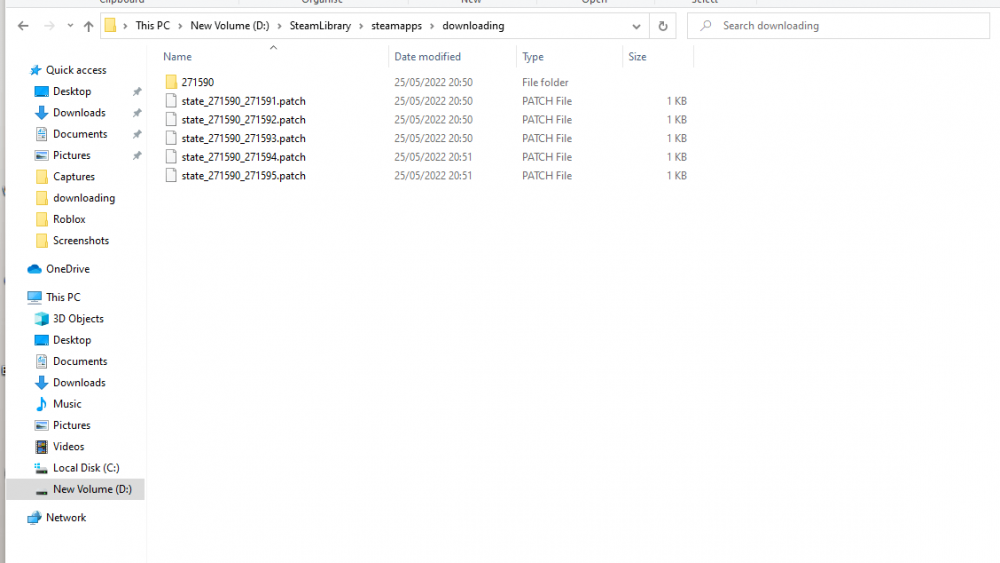1000x563 pixels.
Task: Open pinned Downloads under Quick access
Action: [79, 113]
